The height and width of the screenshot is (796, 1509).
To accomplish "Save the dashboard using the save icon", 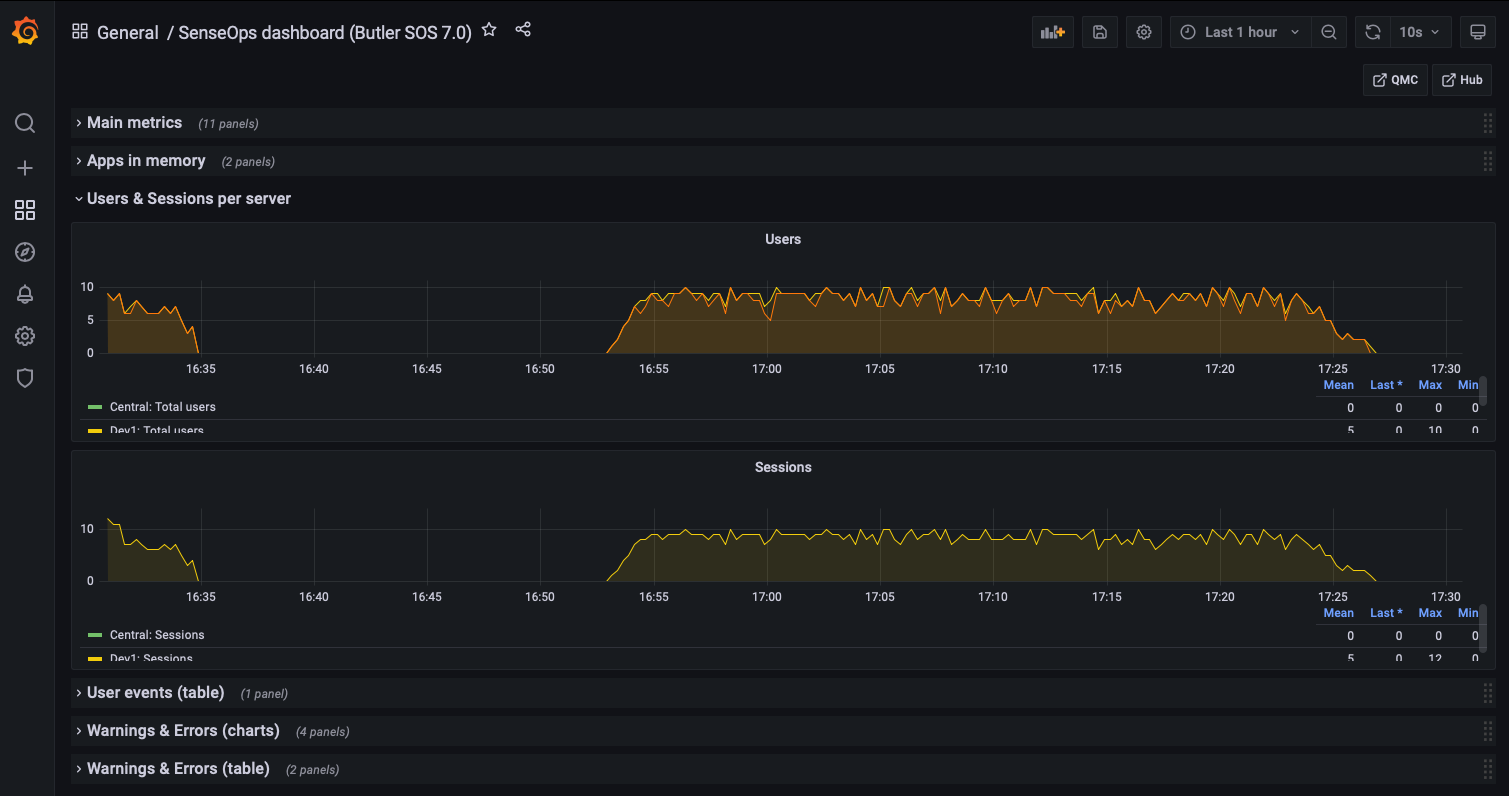I will (x=1099, y=31).
